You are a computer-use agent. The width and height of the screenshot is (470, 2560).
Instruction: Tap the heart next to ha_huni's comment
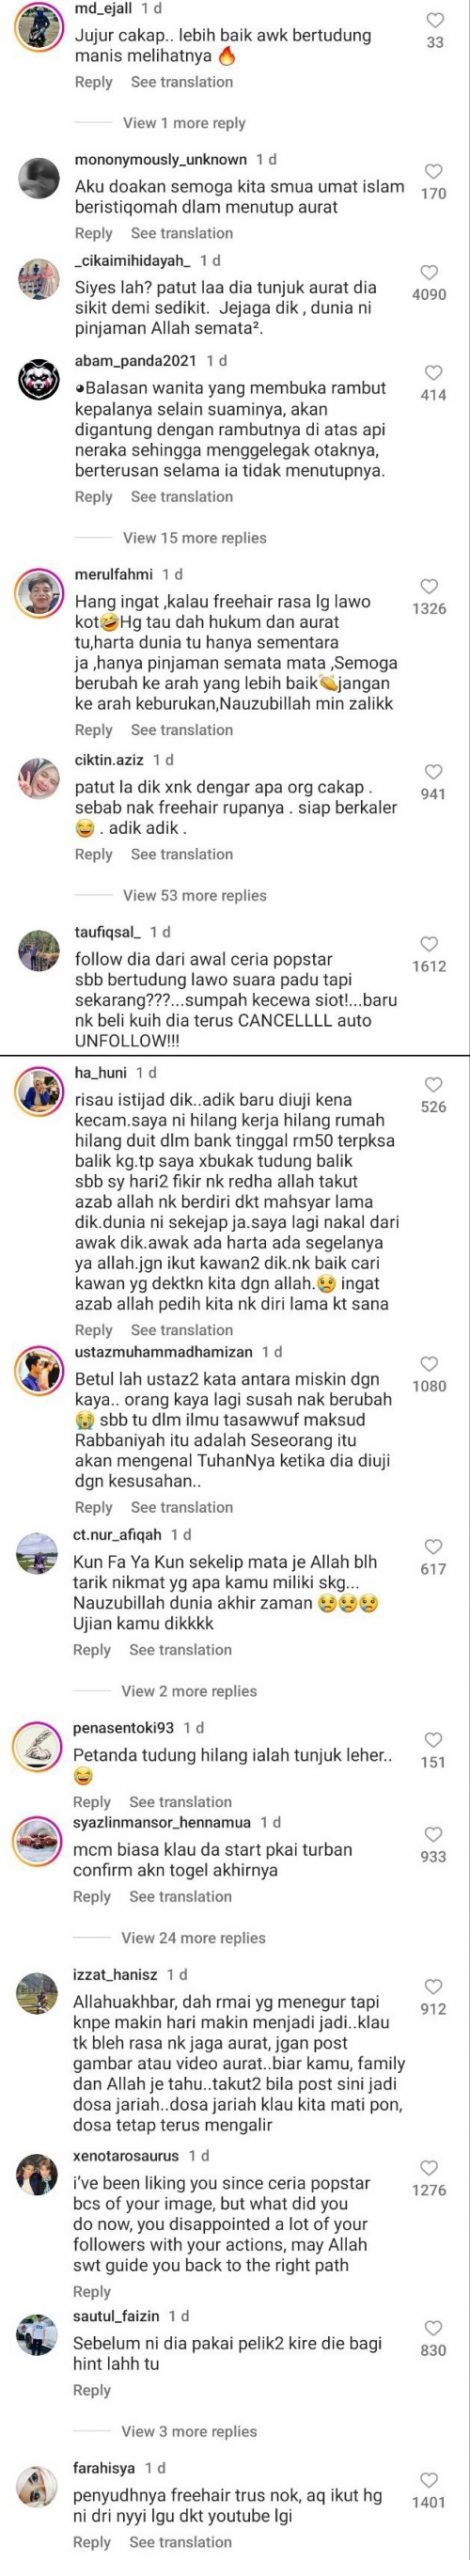point(434,1084)
